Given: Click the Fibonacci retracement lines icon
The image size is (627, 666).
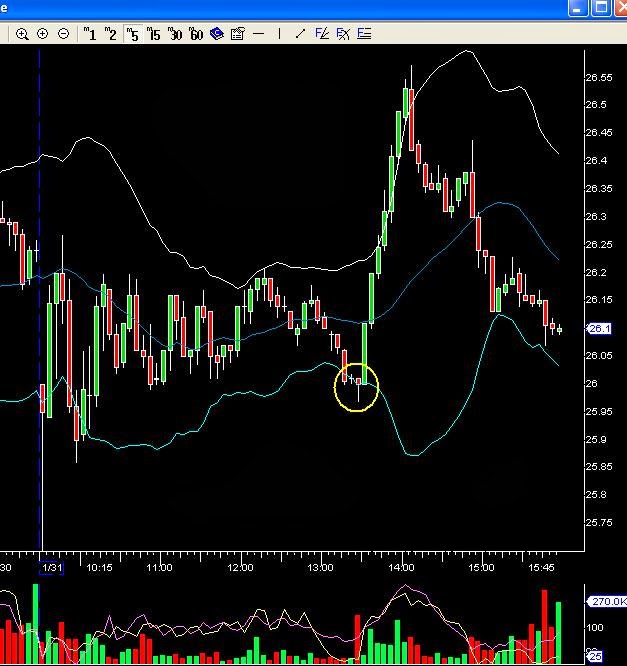Looking at the screenshot, I should (x=364, y=34).
